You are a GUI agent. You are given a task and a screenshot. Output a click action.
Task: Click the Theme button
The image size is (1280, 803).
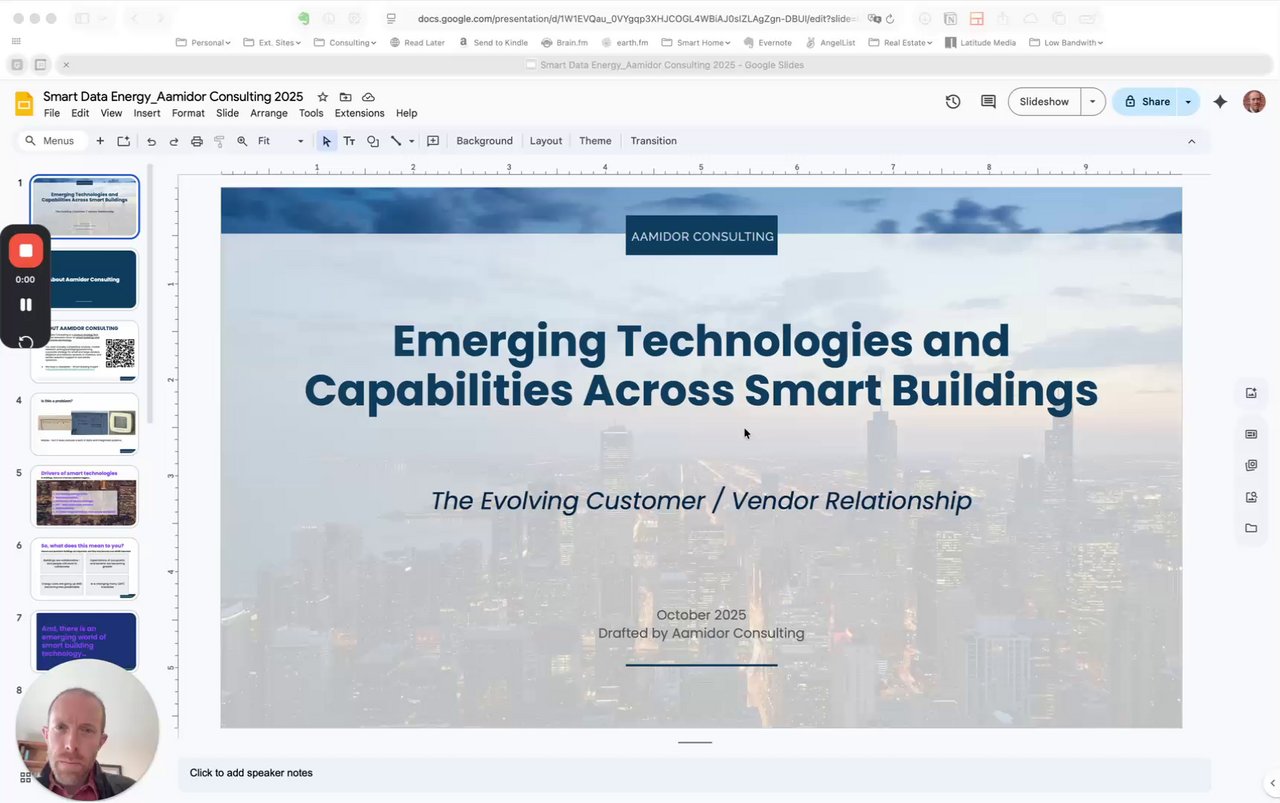point(595,141)
